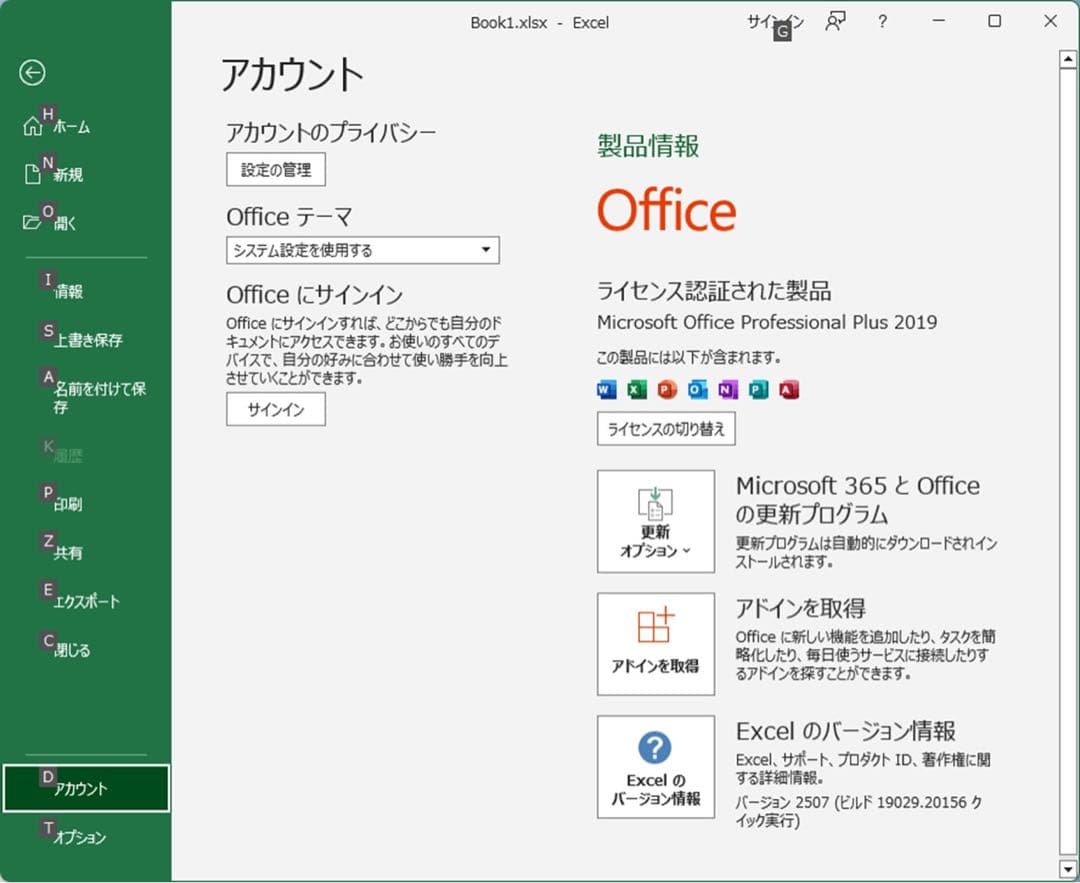
Task: Select the Publisher icon in the product row
Action: point(757,390)
